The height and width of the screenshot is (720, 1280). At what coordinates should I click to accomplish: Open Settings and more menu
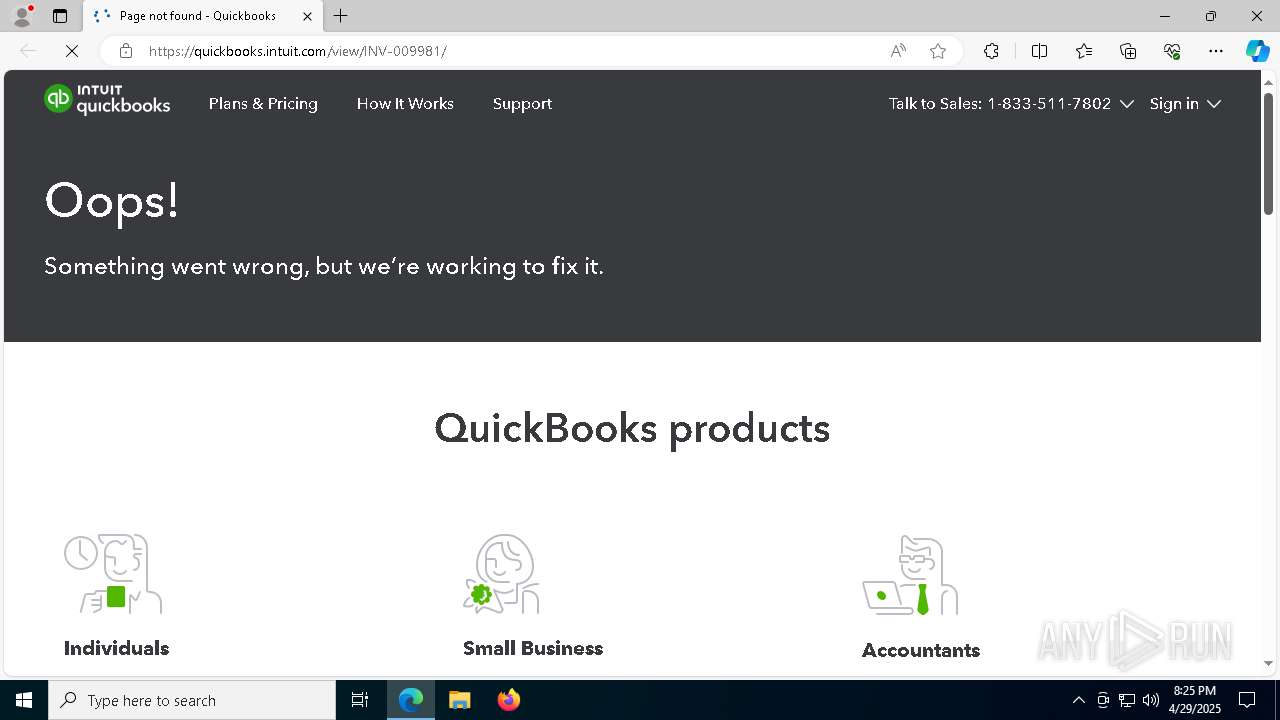point(1216,51)
